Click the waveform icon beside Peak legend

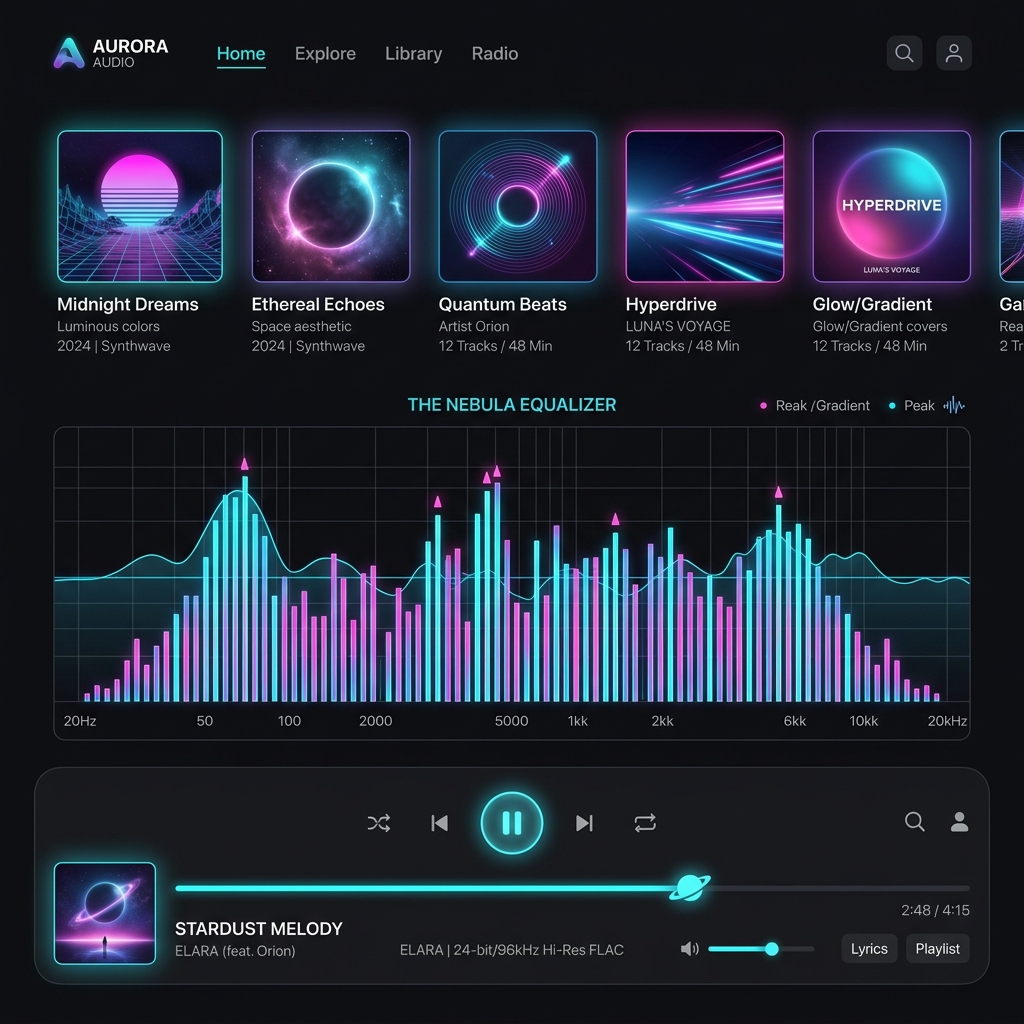[x=954, y=405]
